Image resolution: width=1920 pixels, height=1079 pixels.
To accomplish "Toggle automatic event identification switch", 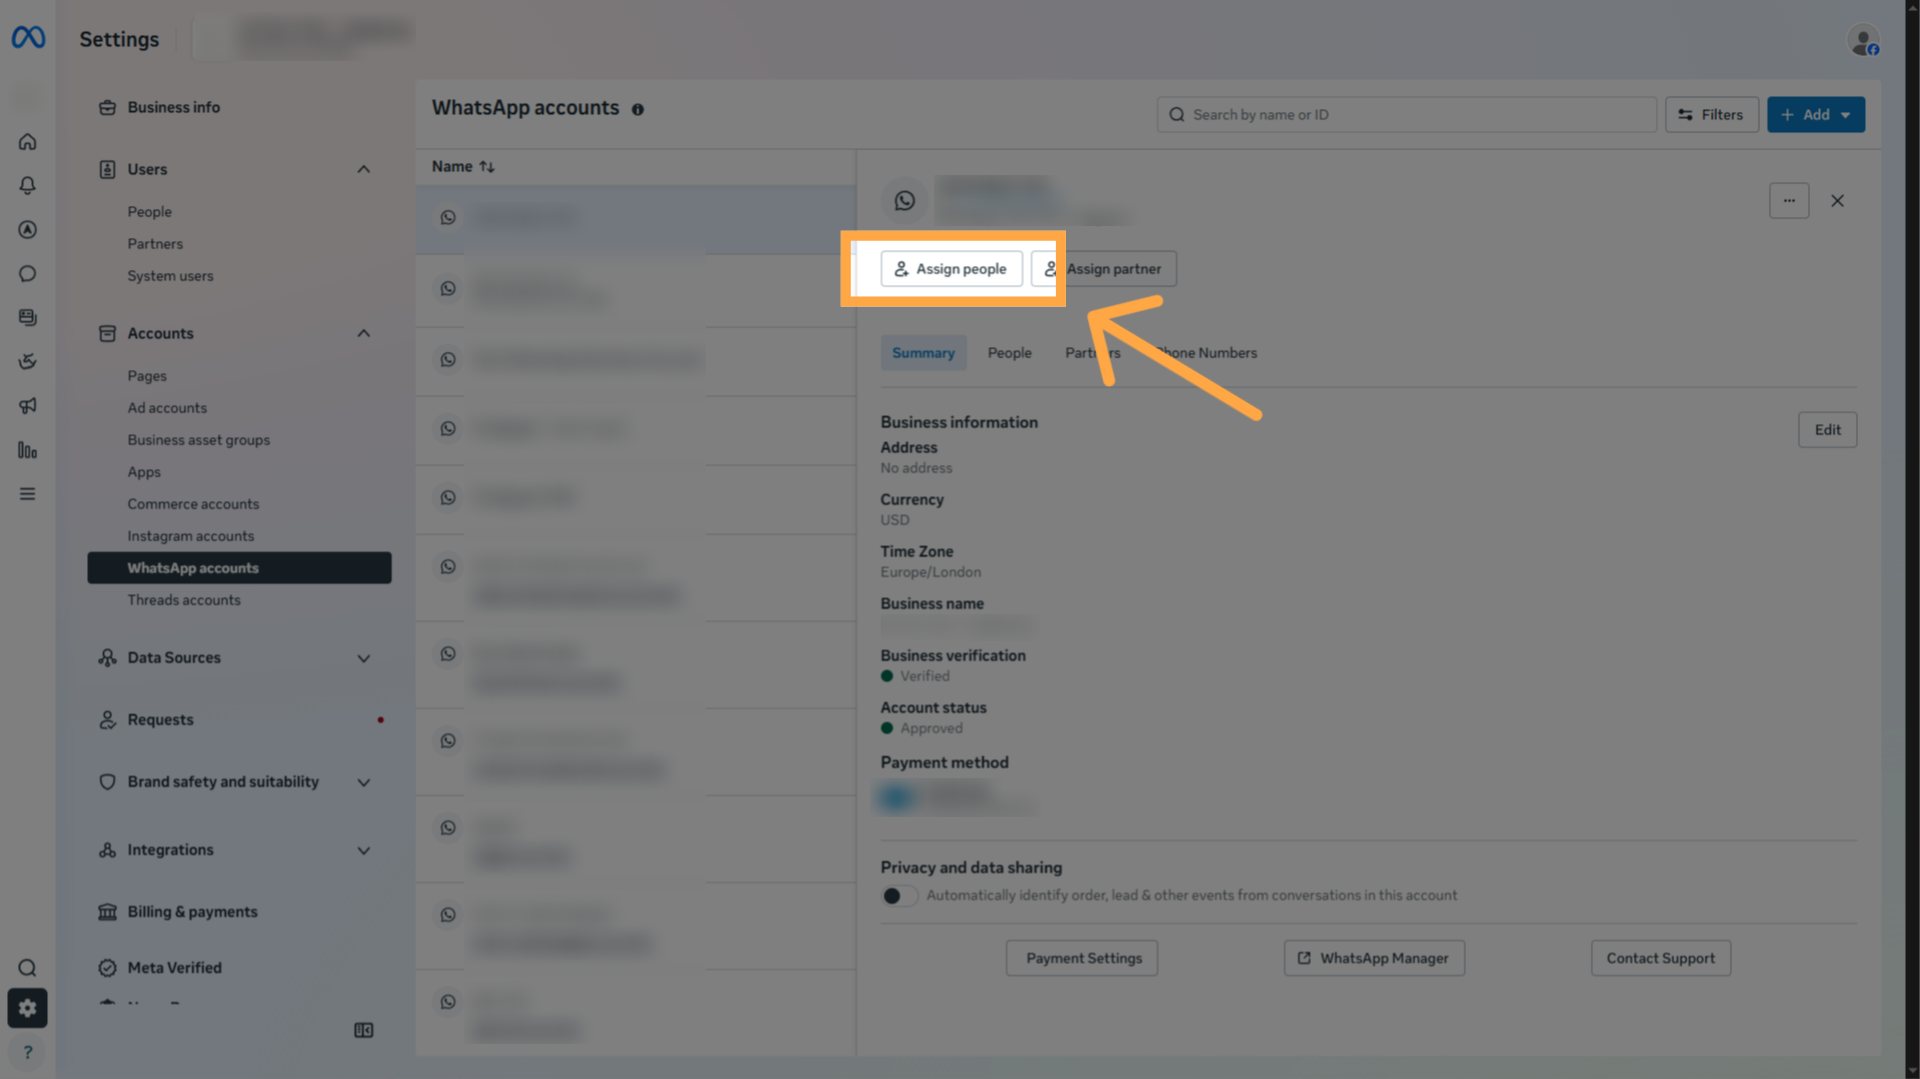I will [x=899, y=896].
